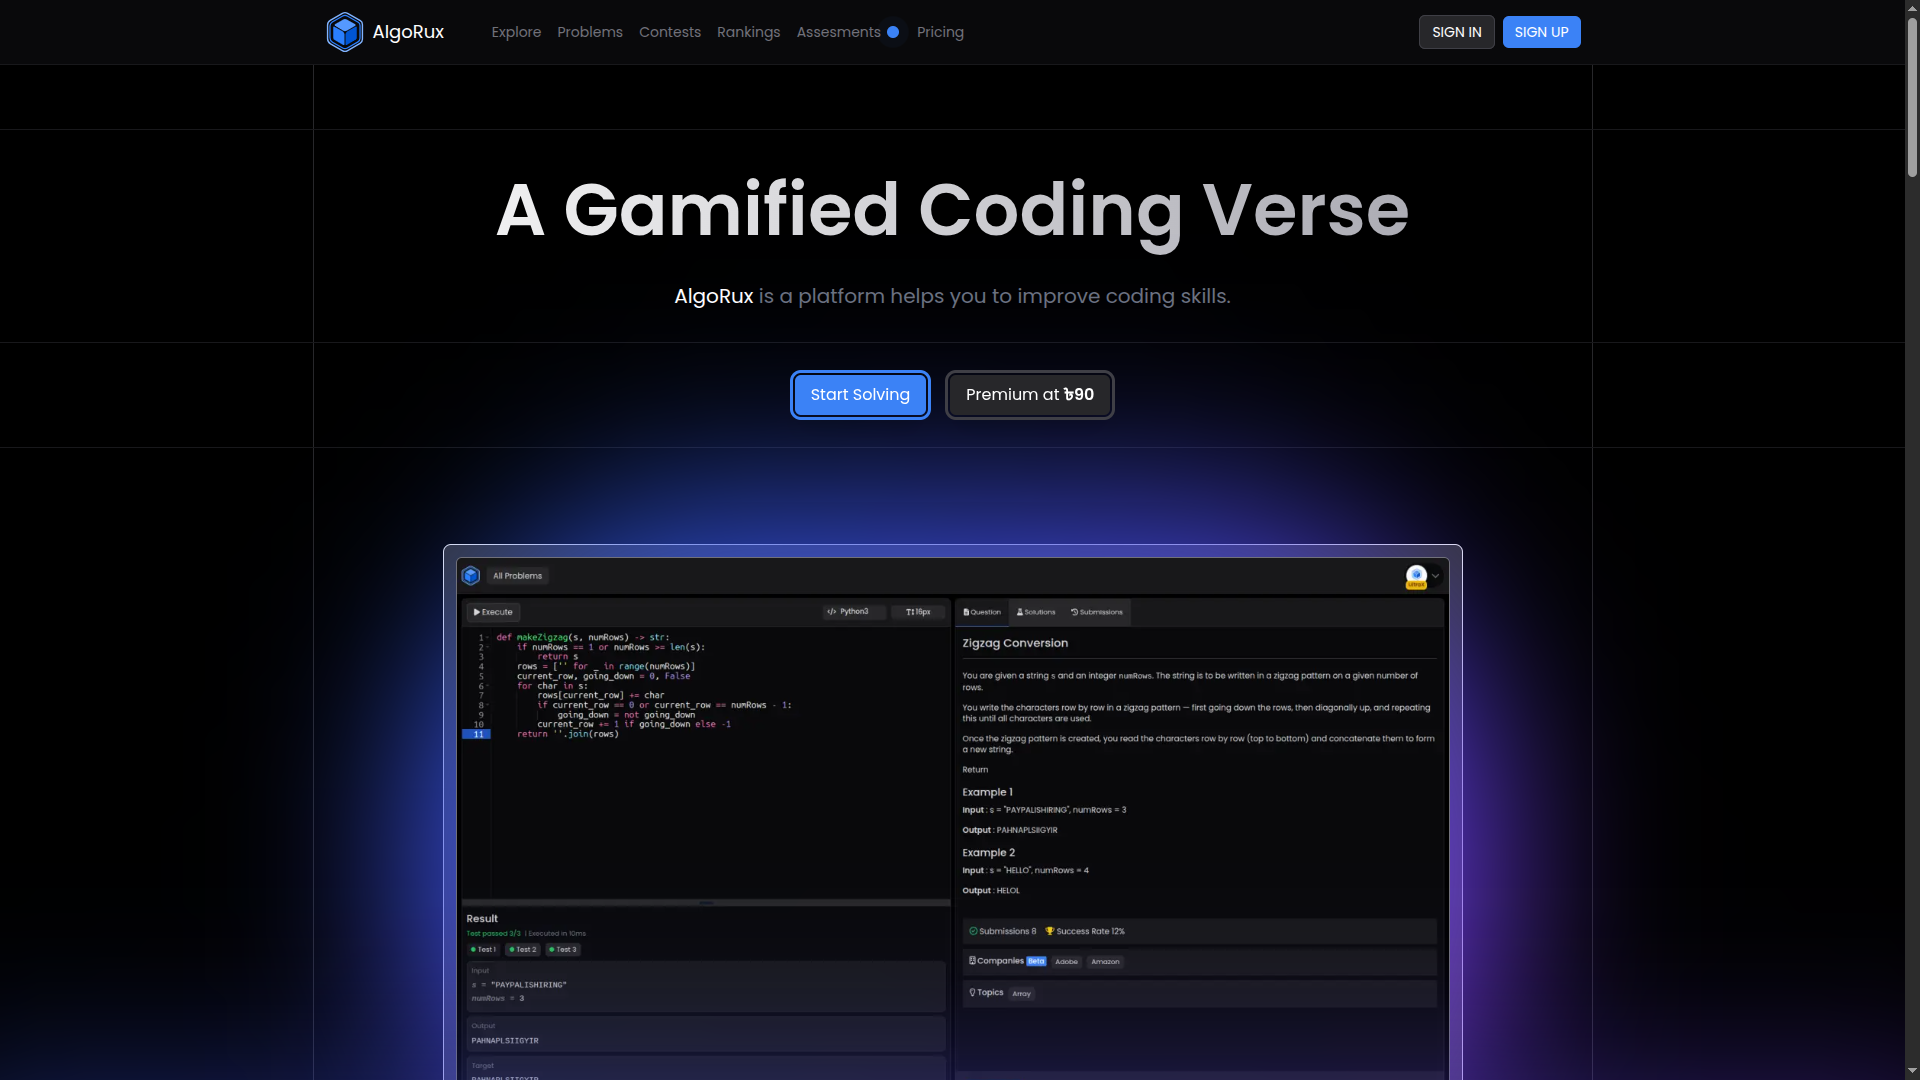View the Rankings page
This screenshot has height=1080, width=1920.
click(x=748, y=32)
